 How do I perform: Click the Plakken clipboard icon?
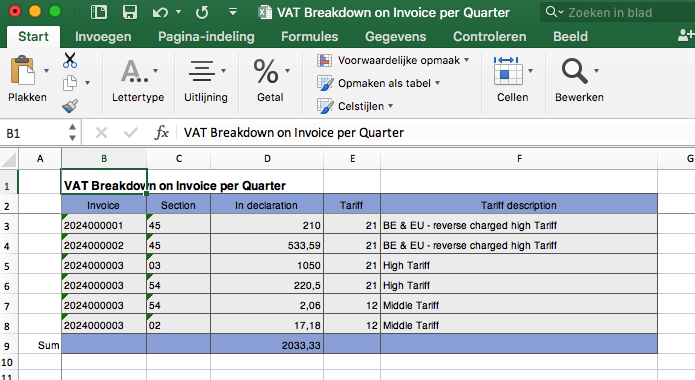(22, 71)
